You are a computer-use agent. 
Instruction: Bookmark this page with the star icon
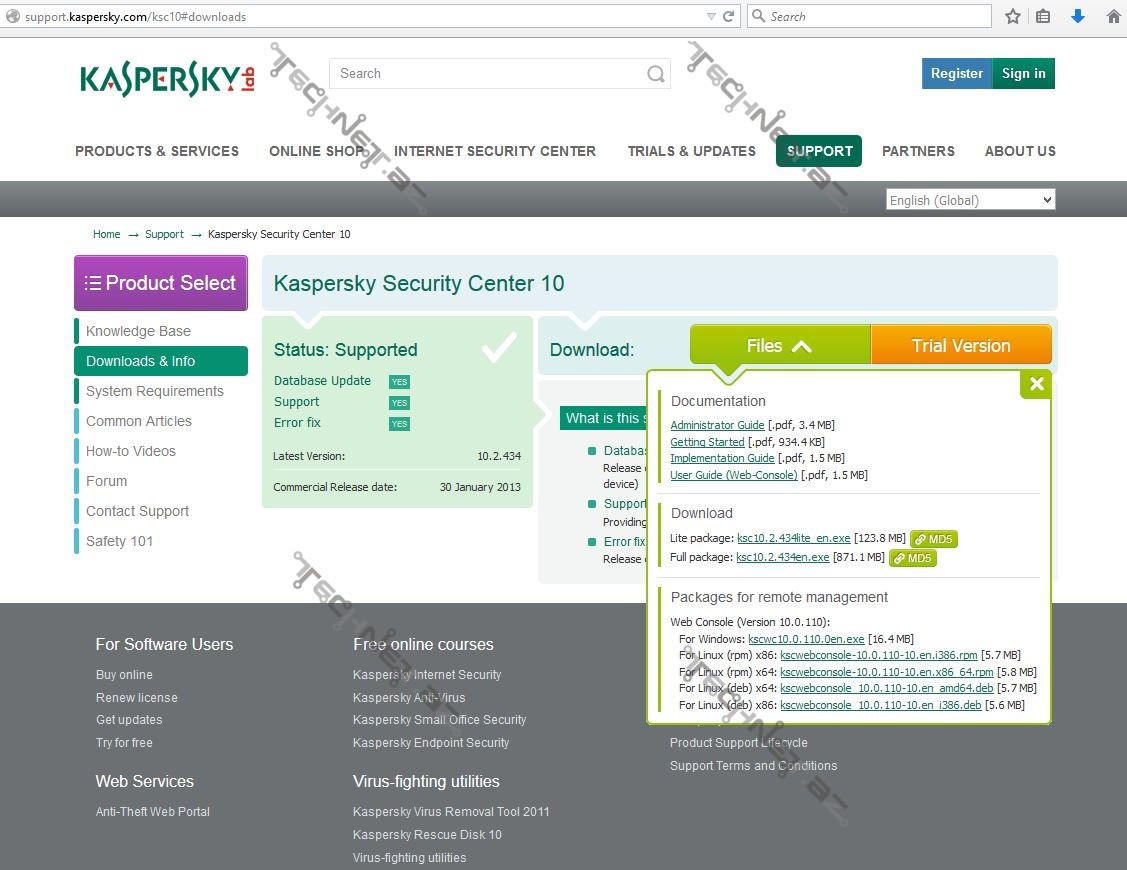[x=1012, y=16]
